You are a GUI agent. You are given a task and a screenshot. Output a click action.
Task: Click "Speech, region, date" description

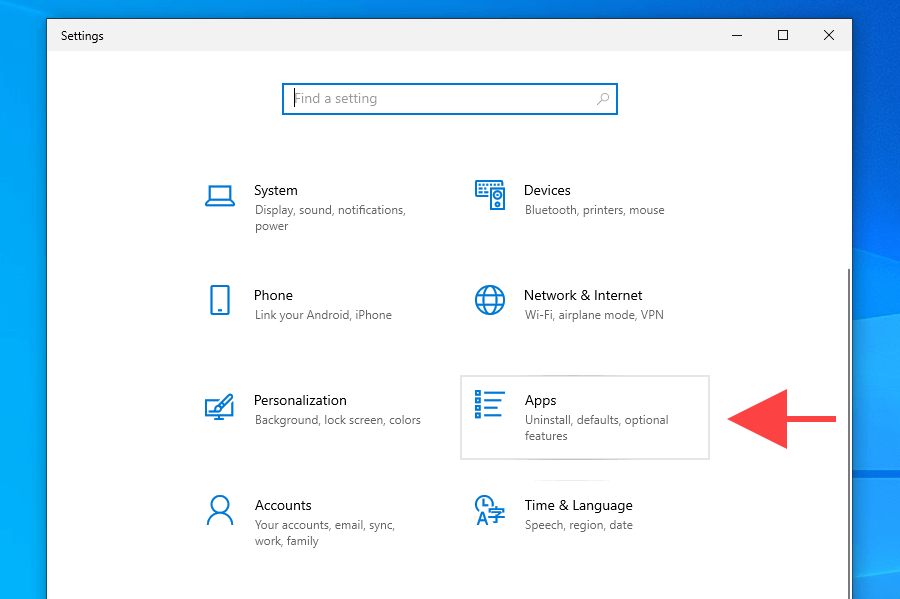(579, 525)
